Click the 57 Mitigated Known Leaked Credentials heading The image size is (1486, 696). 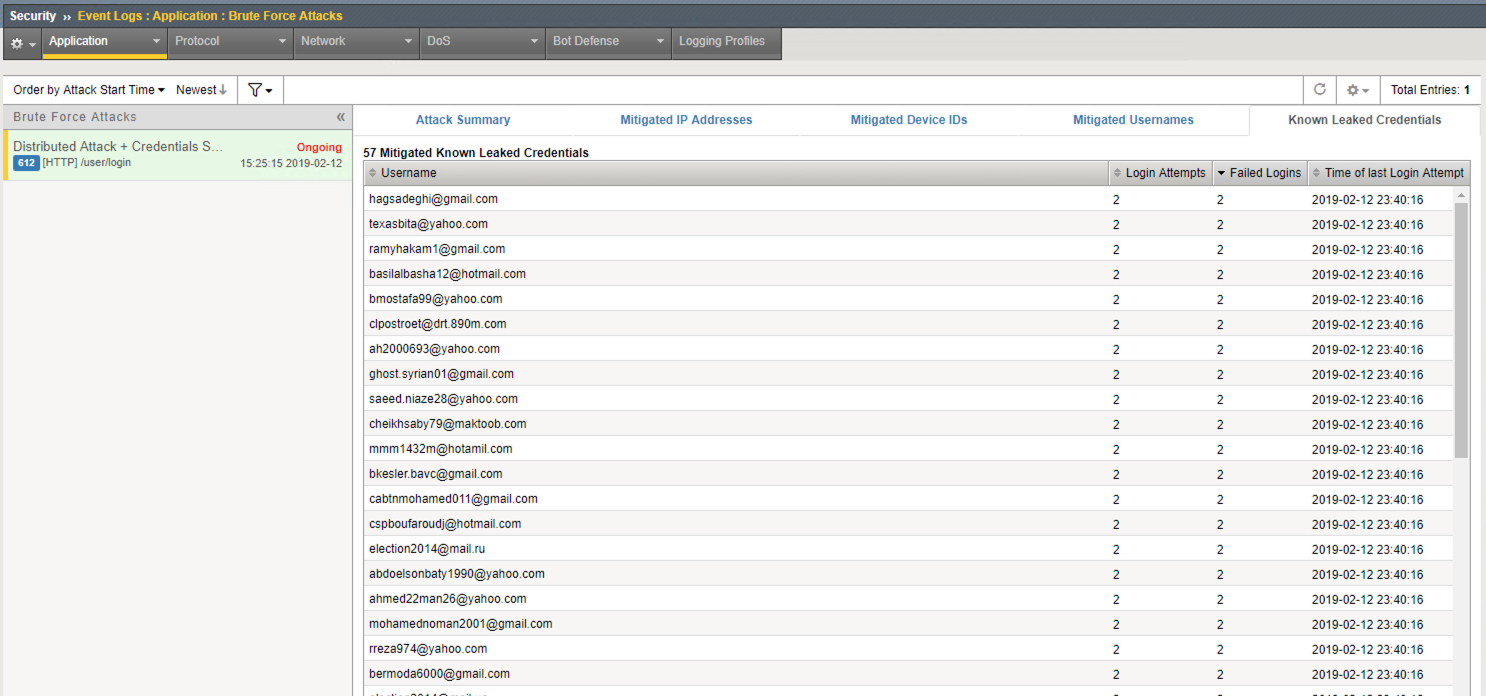tap(476, 153)
